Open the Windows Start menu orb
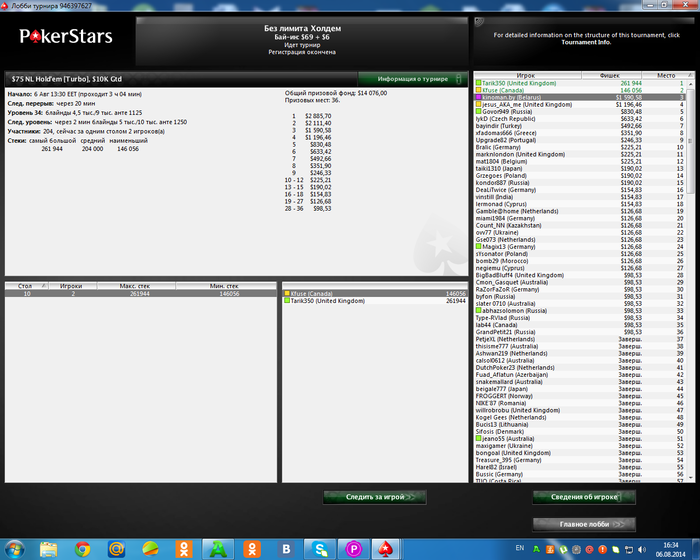Image resolution: width=700 pixels, height=560 pixels. pos(15,549)
